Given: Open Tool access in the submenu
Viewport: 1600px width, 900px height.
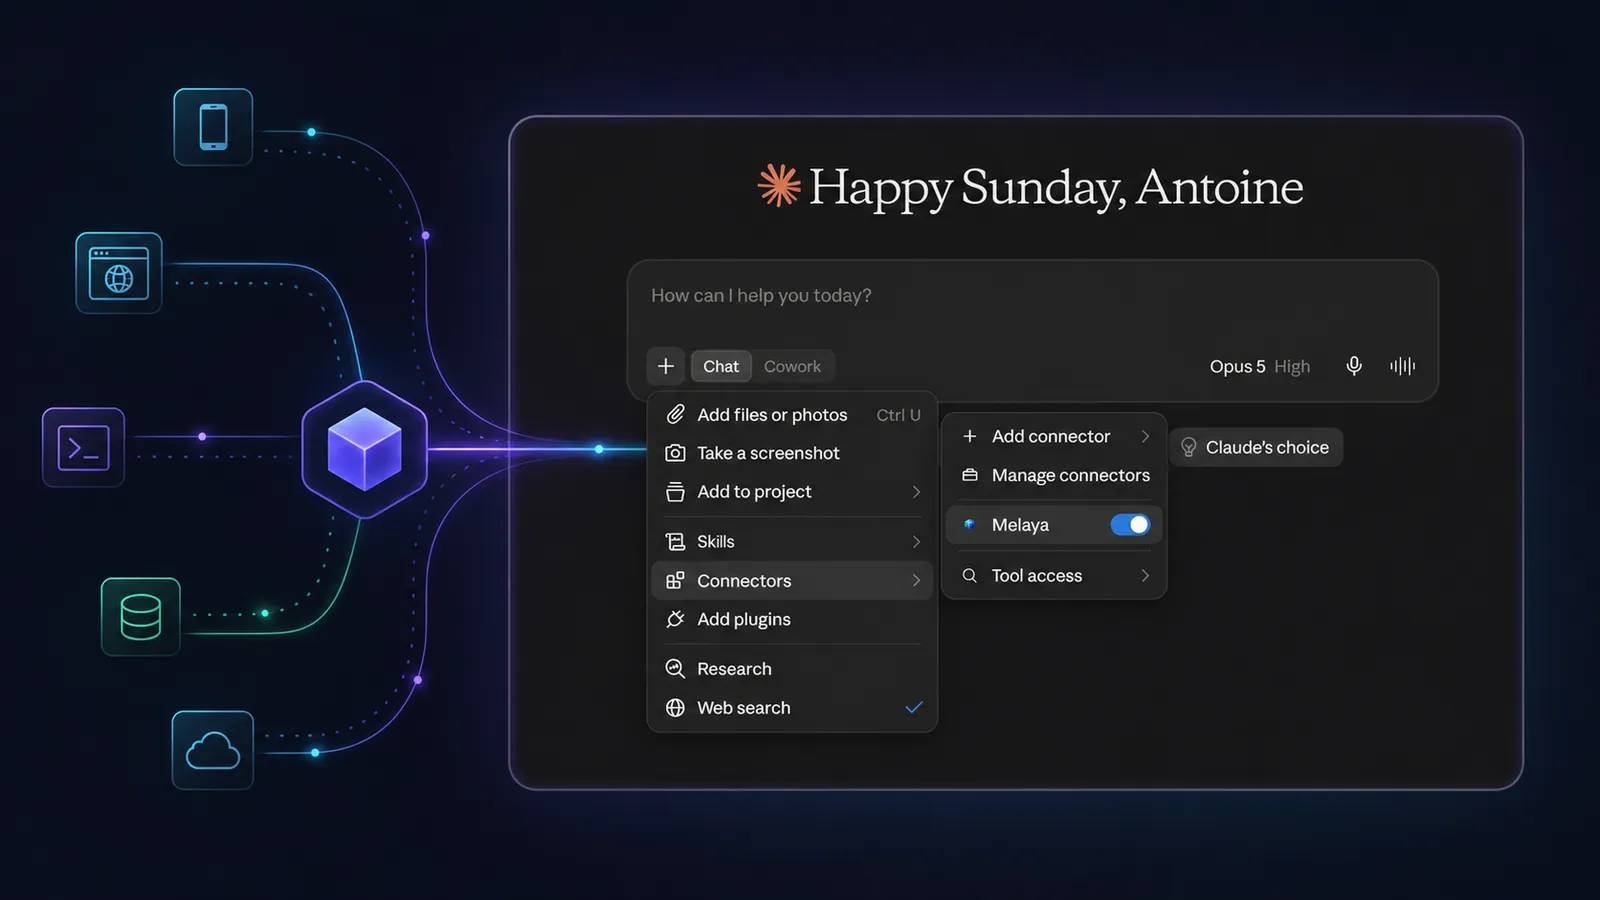Looking at the screenshot, I should tap(1055, 575).
